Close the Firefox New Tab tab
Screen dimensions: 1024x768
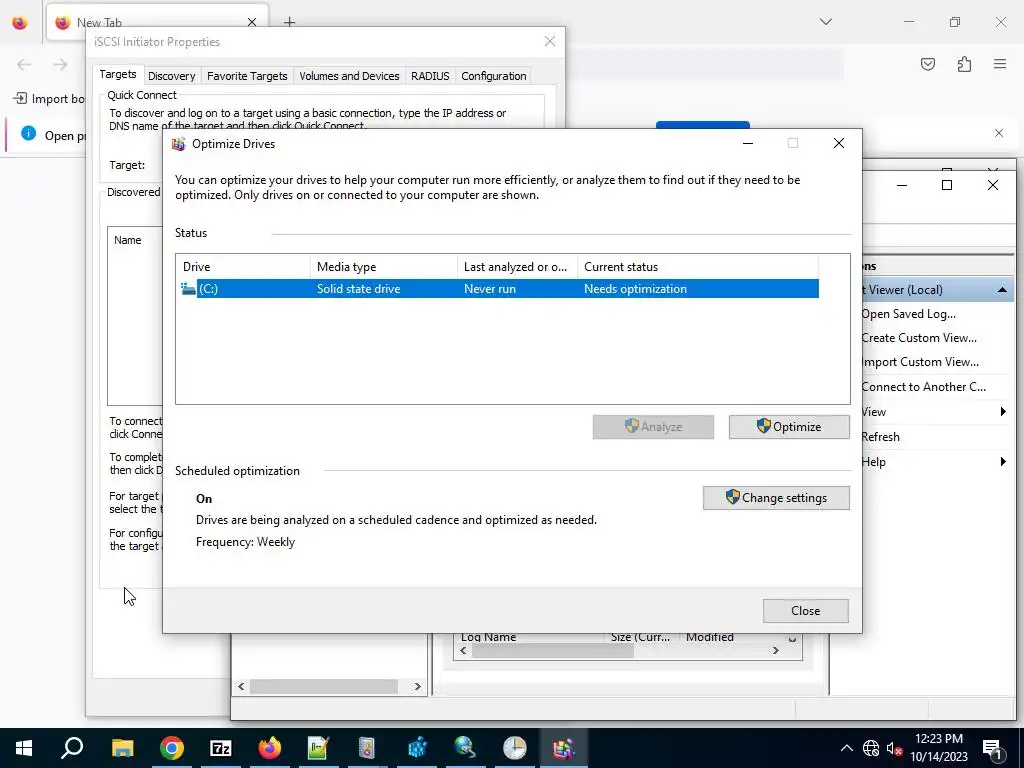[x=252, y=22]
